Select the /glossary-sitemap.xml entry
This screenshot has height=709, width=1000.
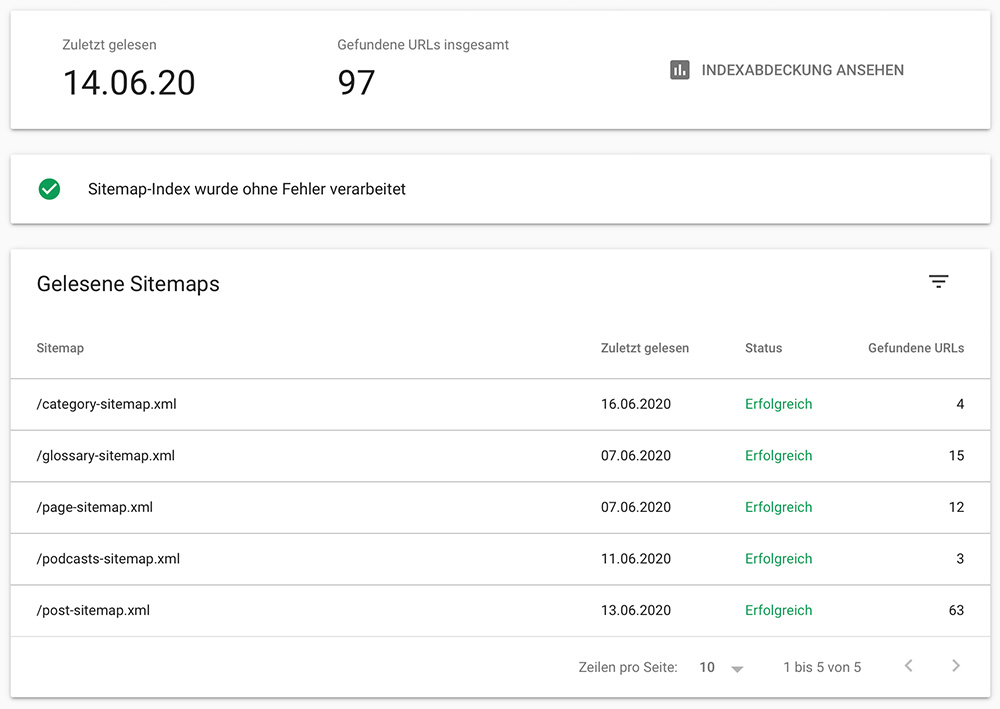click(106, 456)
